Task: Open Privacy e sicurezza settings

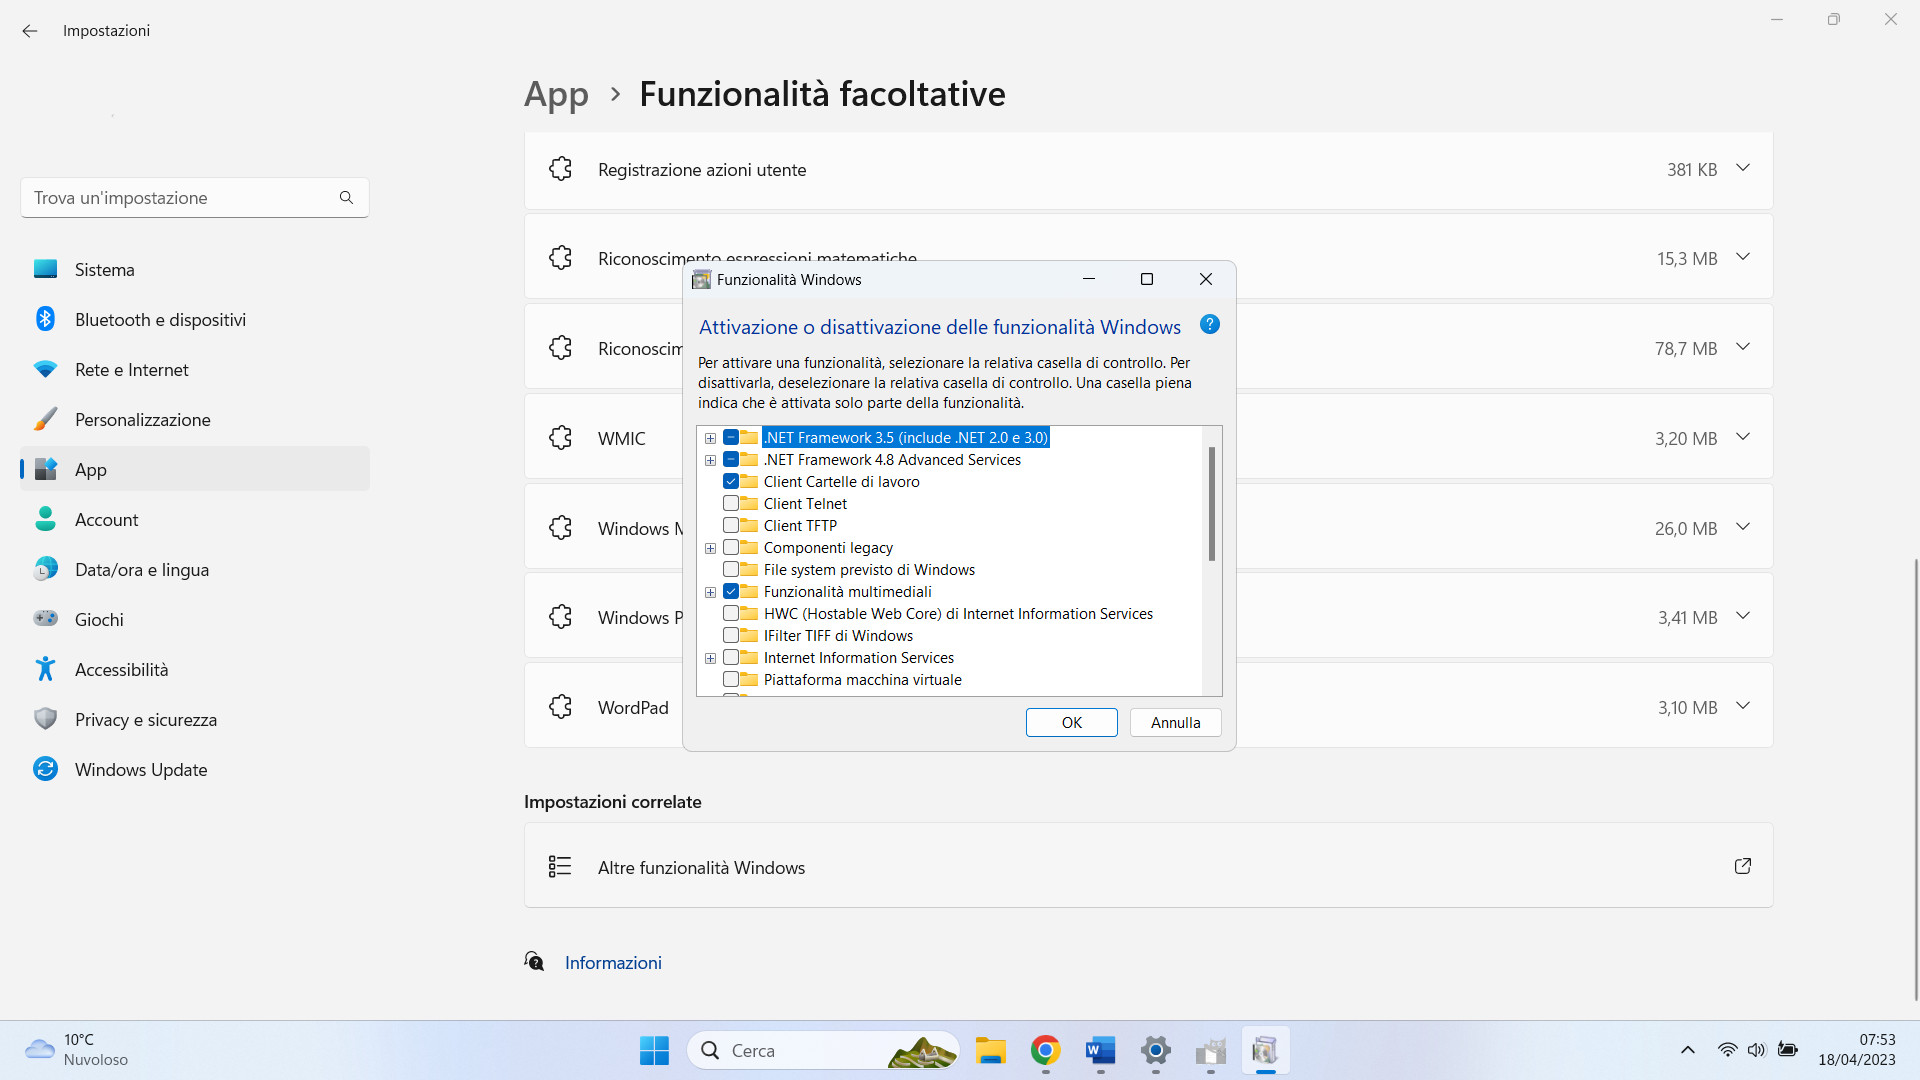Action: click(147, 719)
